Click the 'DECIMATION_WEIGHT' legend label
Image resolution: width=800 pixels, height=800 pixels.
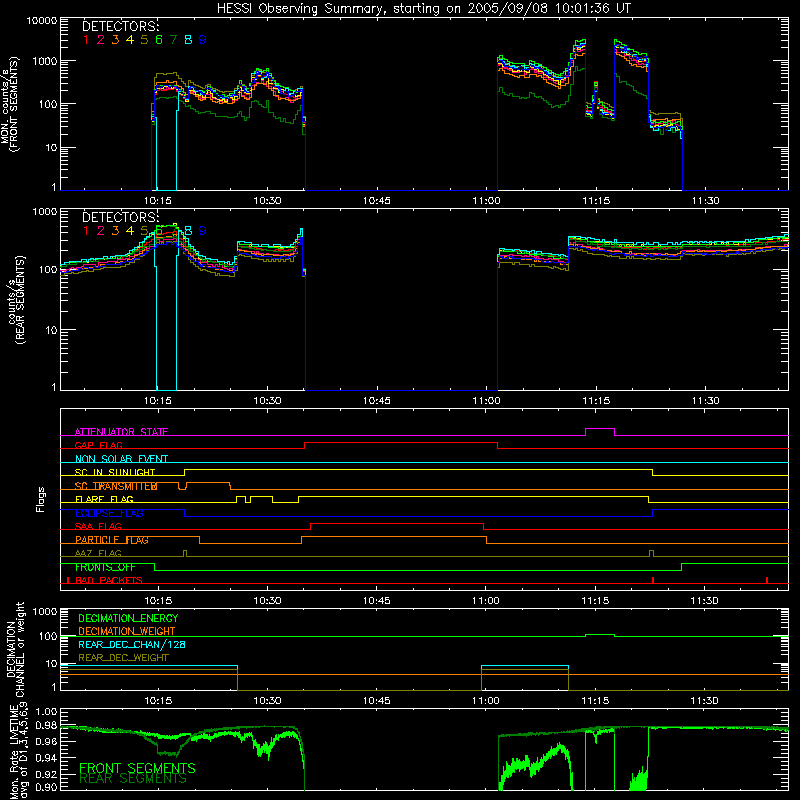(x=127, y=632)
